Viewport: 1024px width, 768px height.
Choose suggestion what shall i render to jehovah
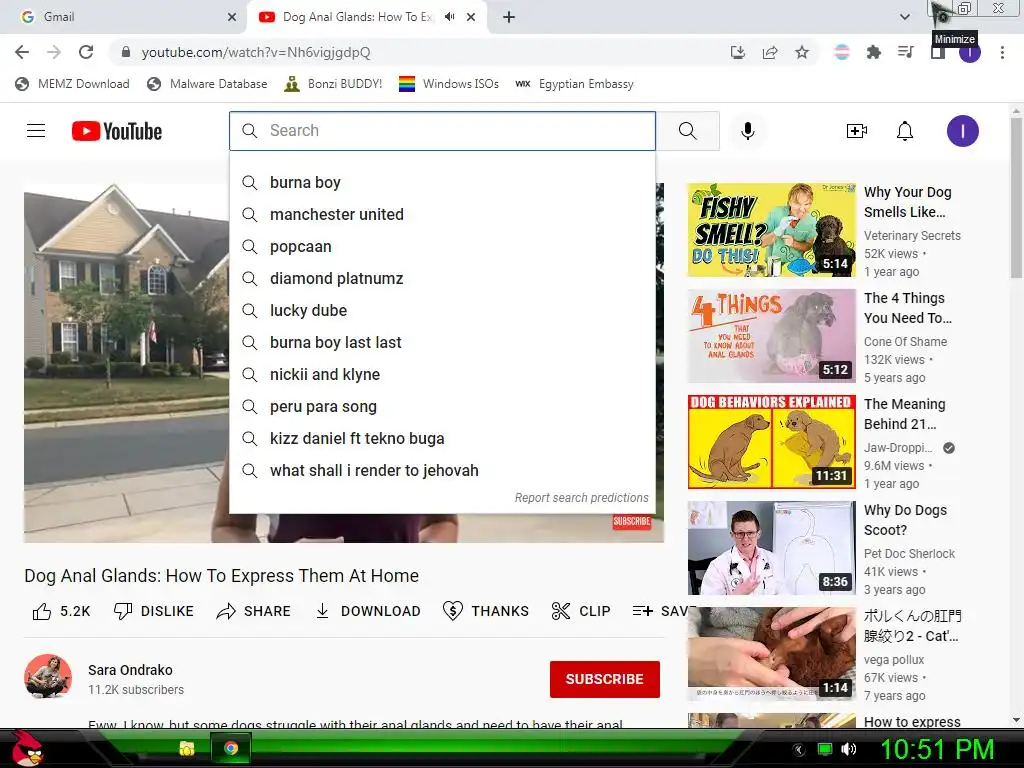click(x=442, y=470)
